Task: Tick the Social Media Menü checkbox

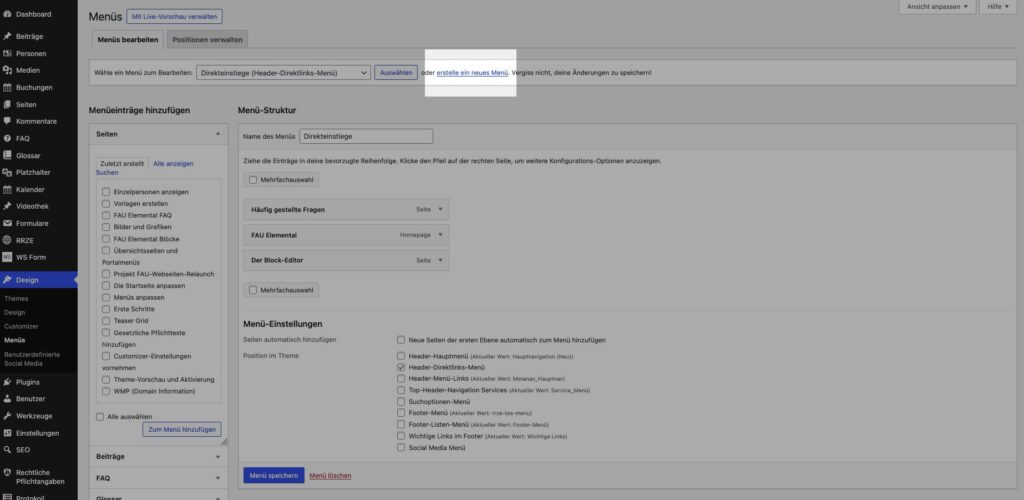Action: (x=401, y=448)
